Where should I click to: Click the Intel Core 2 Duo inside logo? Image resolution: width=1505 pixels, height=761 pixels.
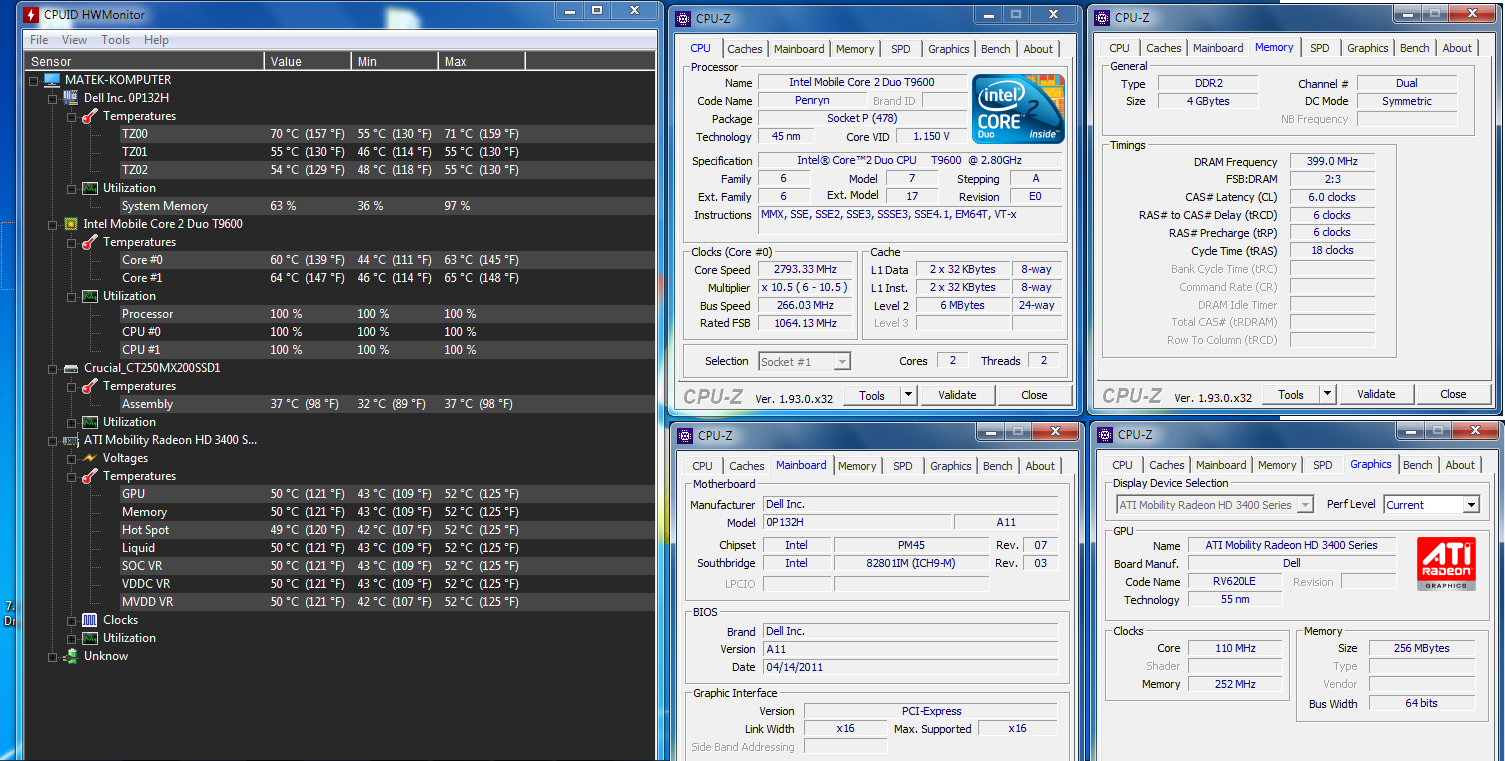(x=1019, y=109)
